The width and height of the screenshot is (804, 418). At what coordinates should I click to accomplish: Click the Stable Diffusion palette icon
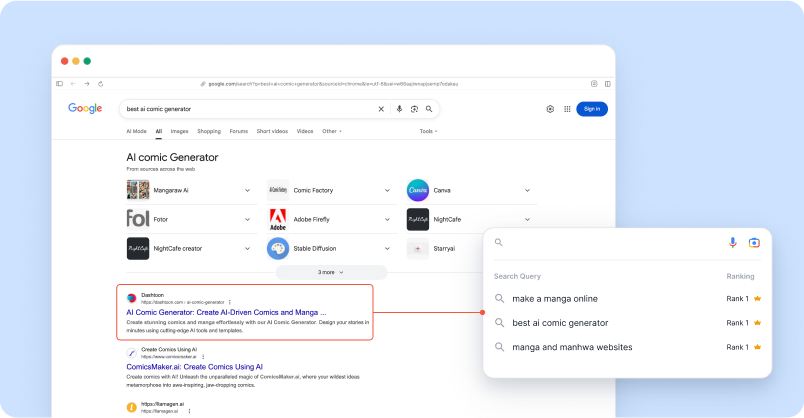pos(278,248)
